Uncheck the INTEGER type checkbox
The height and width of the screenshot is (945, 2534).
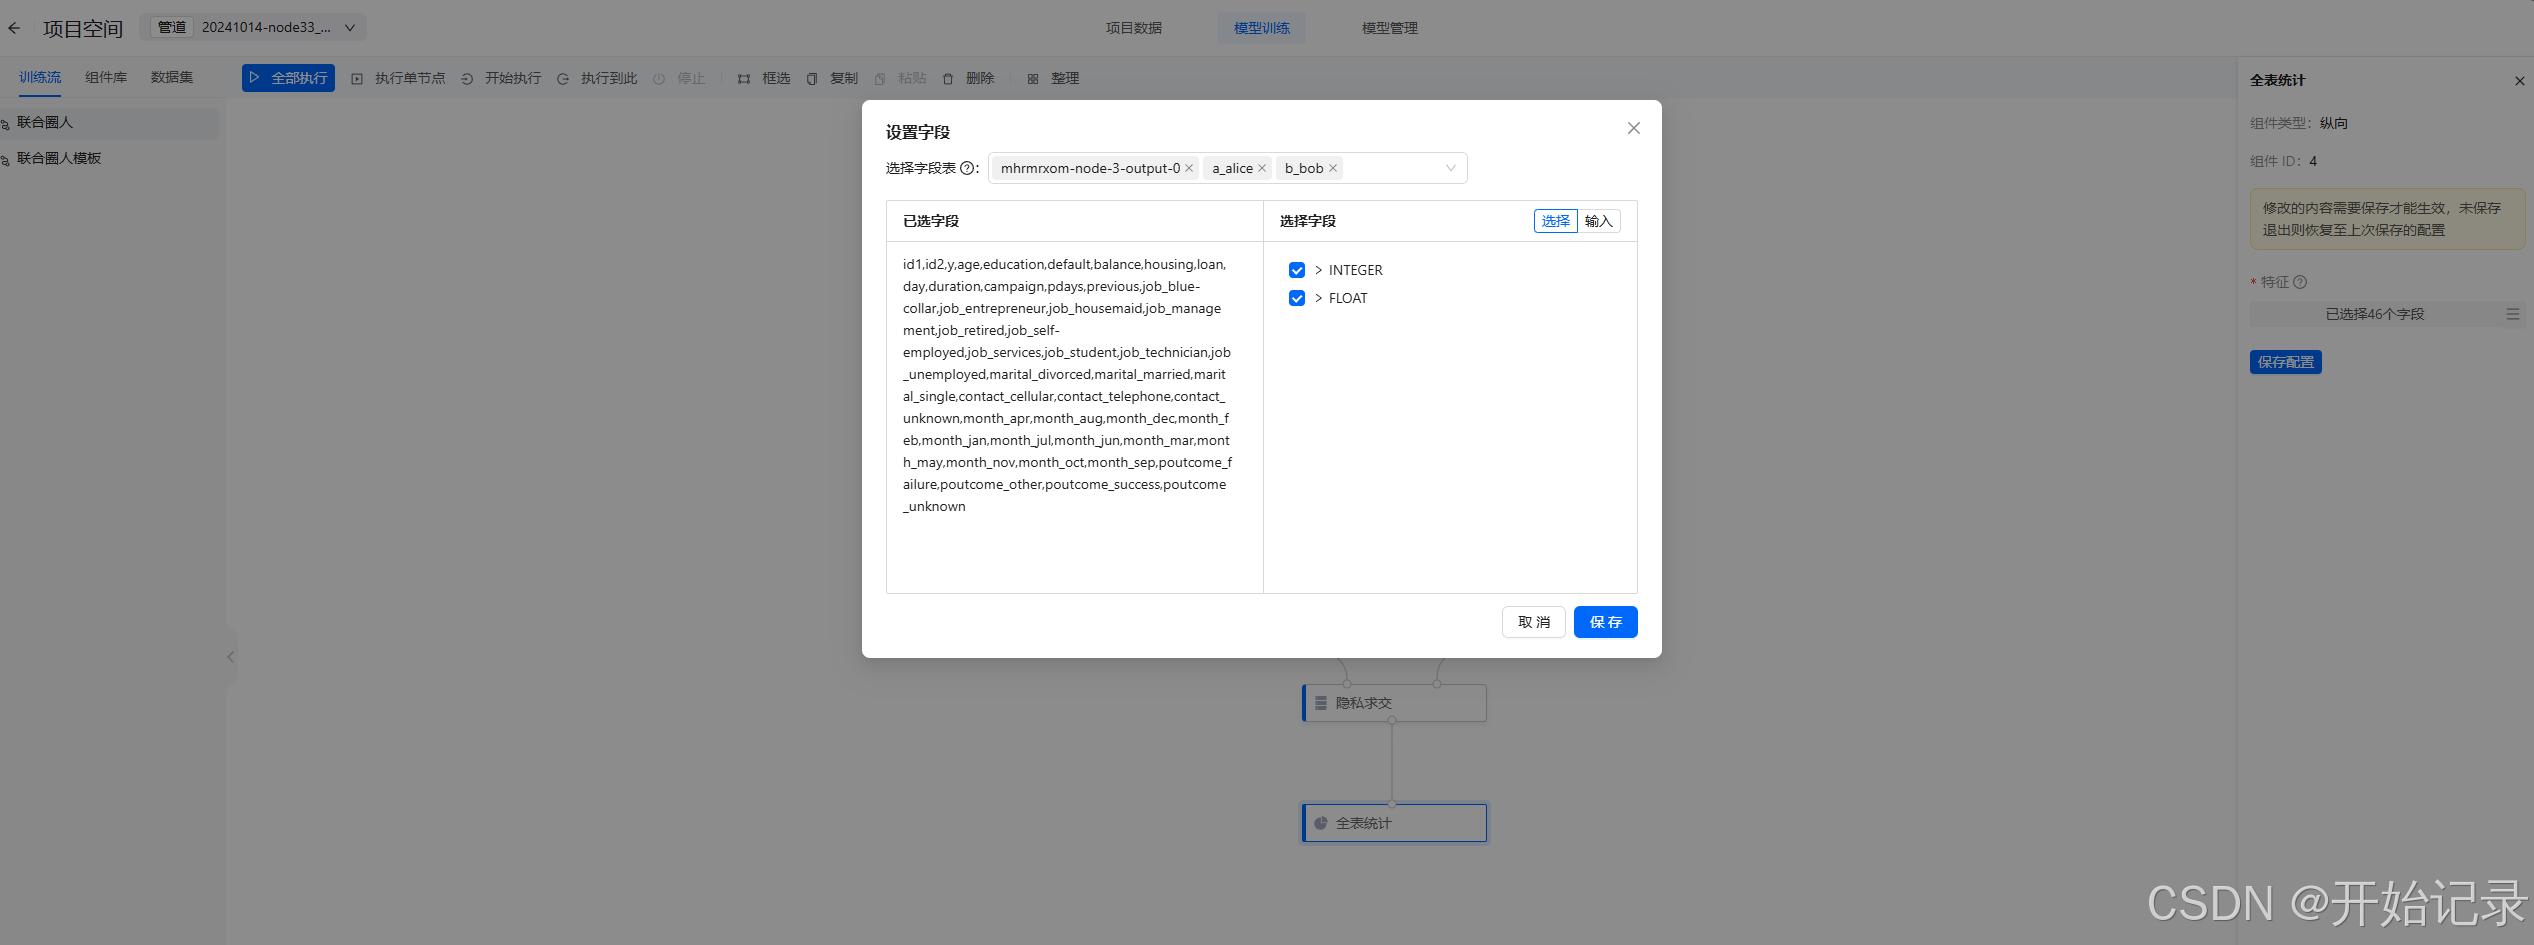point(1297,270)
